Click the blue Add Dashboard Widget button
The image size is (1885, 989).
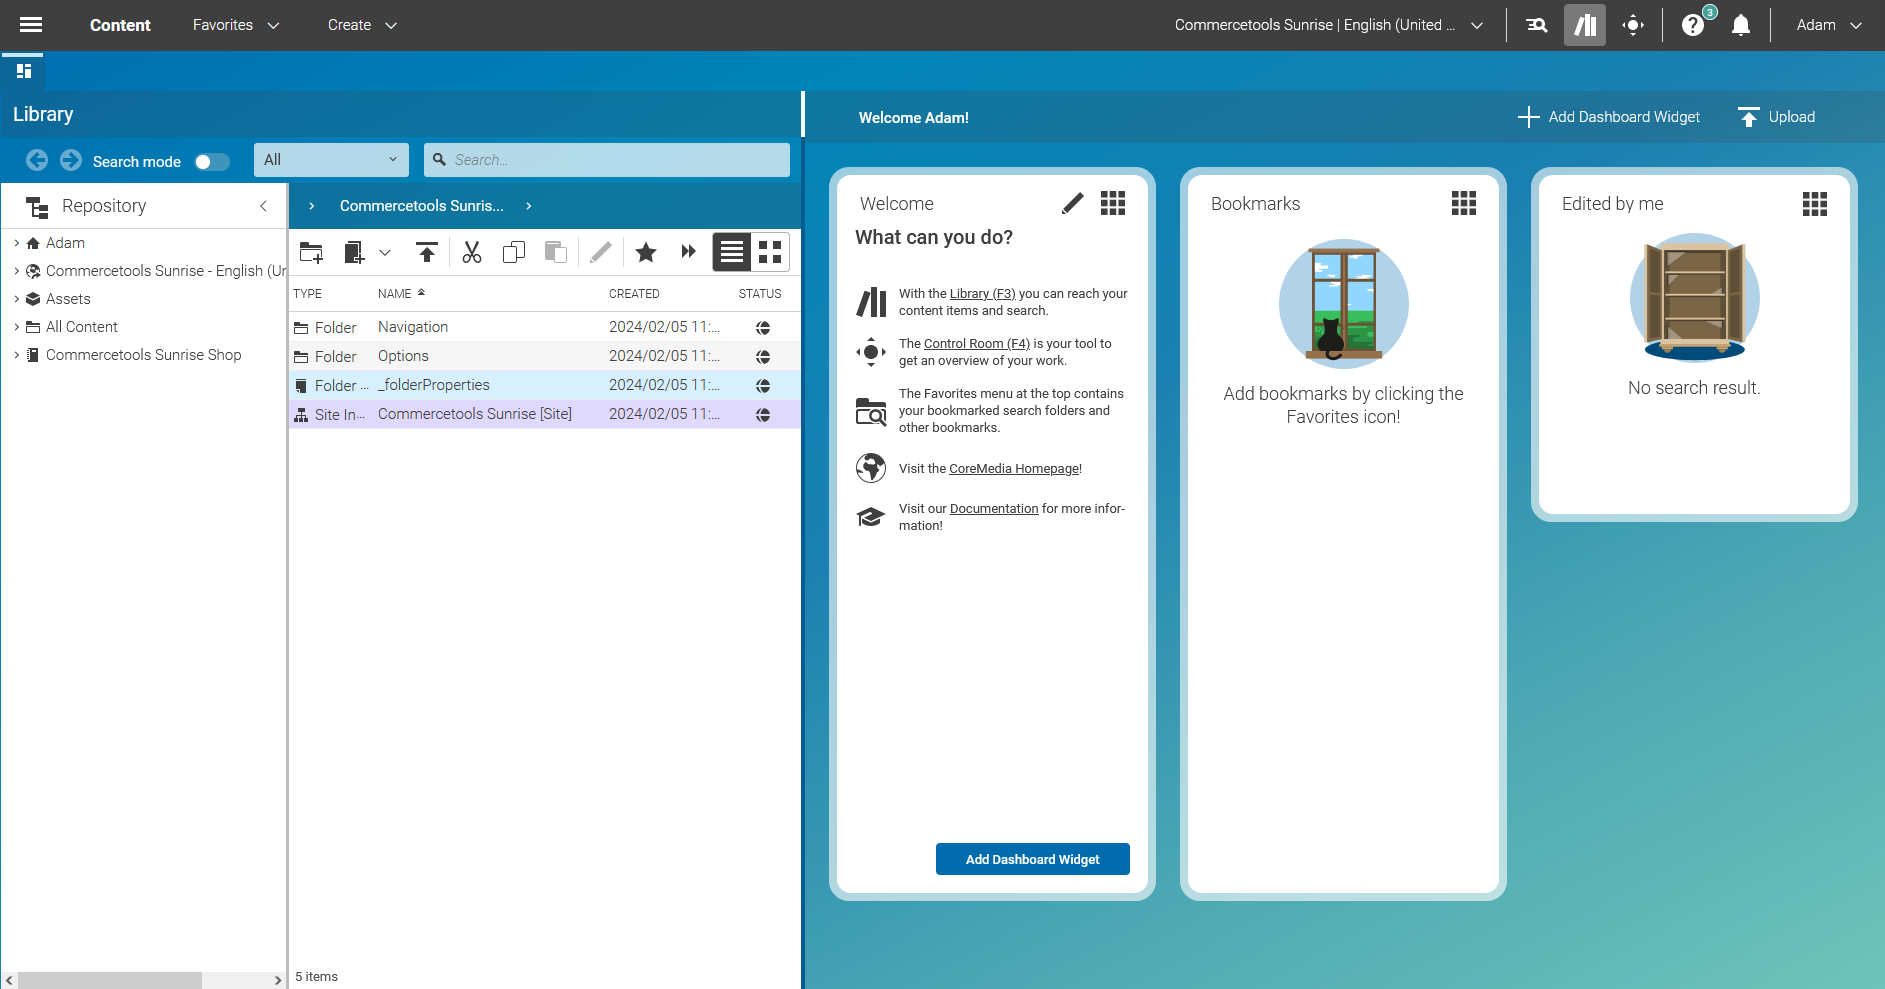tap(1032, 859)
